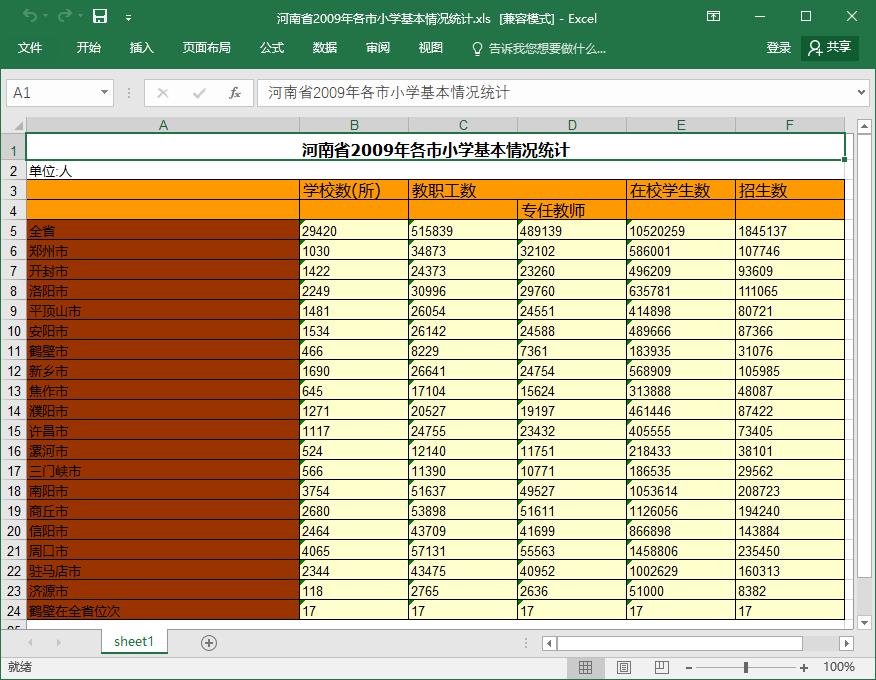Switch to Normal view icon

coord(585,667)
